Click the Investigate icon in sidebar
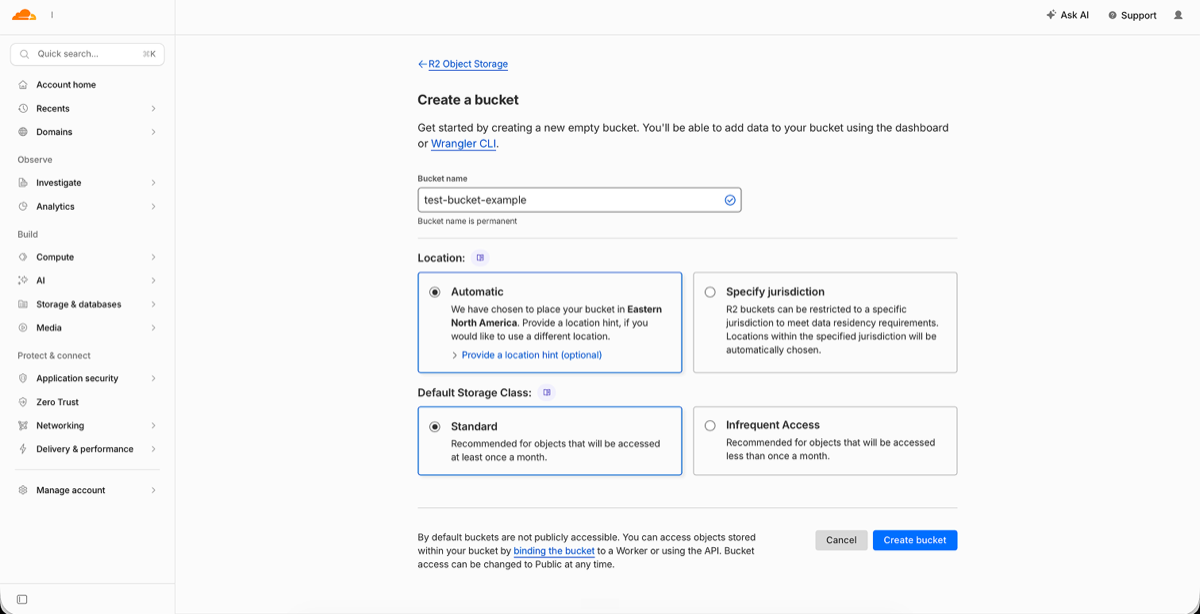This screenshot has height=614, width=1200. coord(23,183)
